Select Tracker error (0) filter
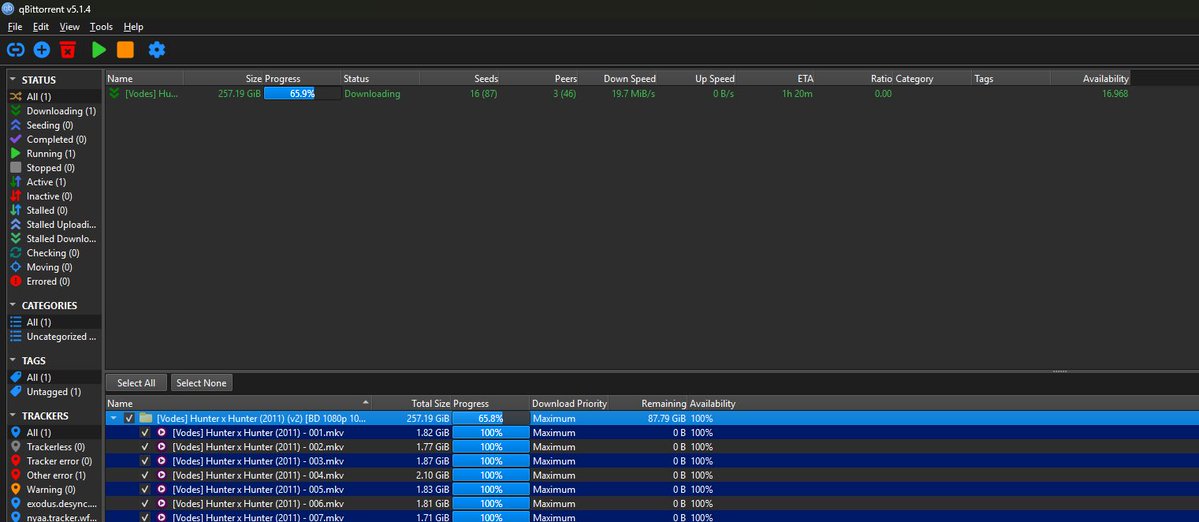 click(53, 461)
